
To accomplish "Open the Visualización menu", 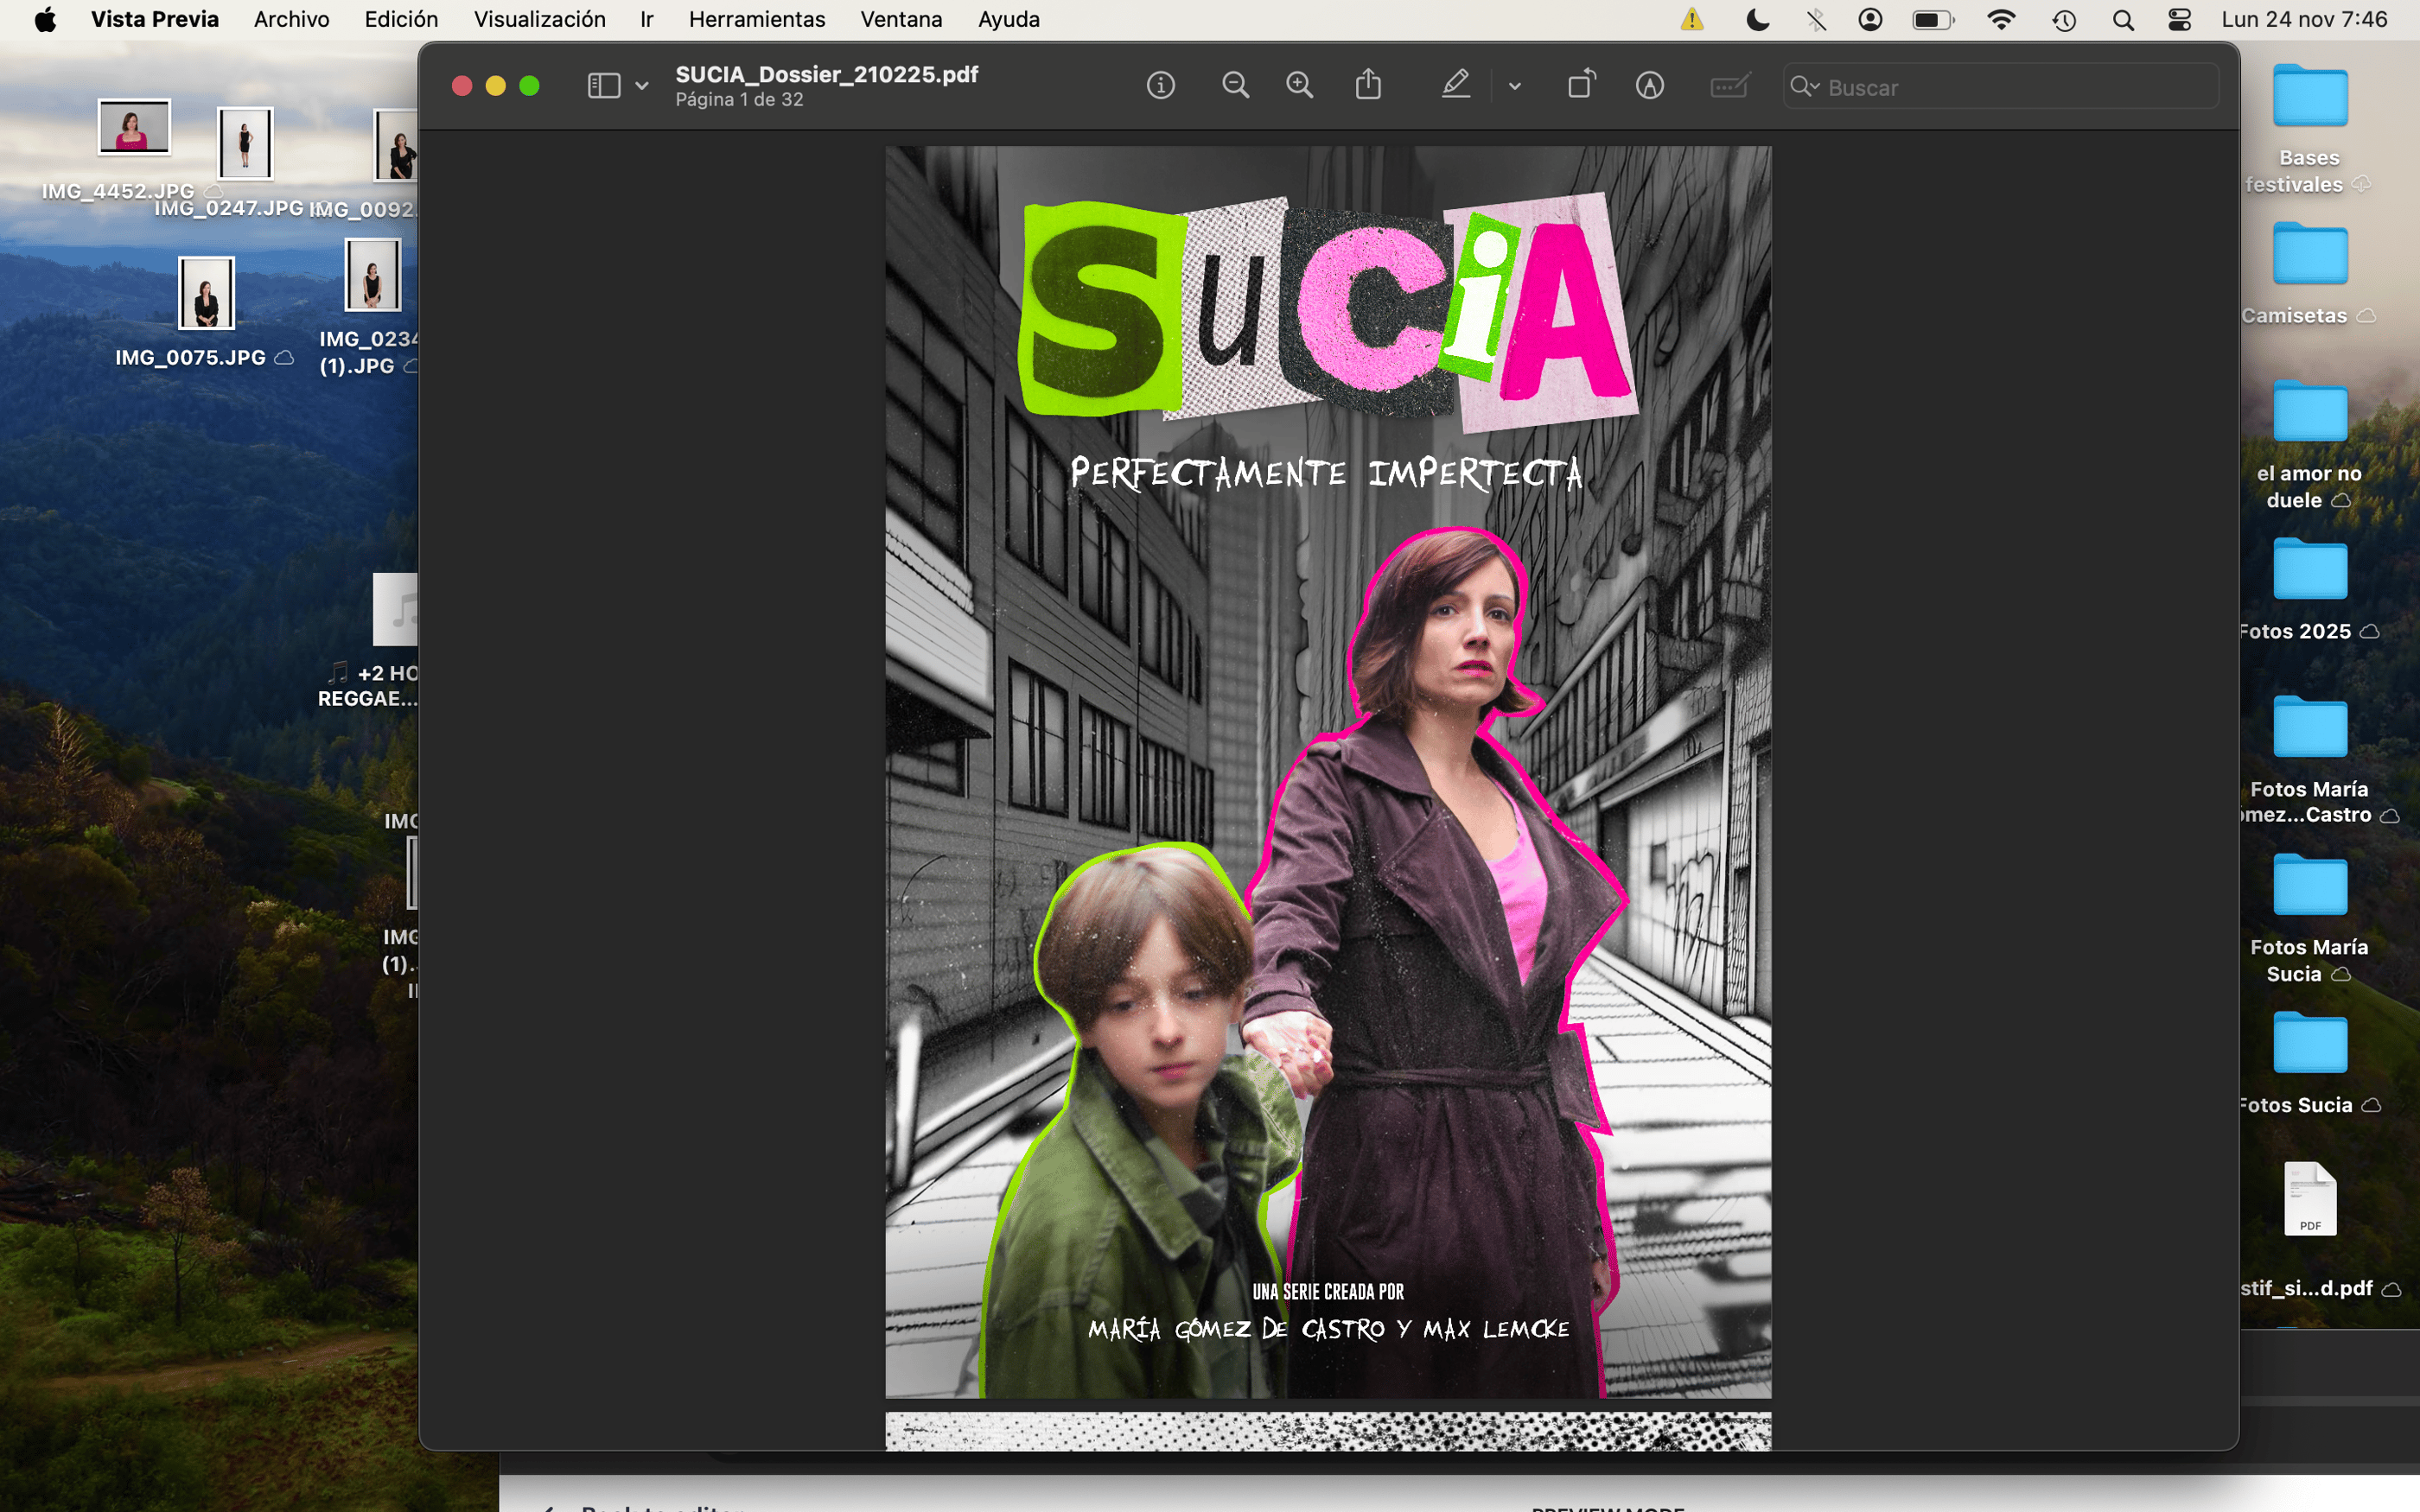I will [x=539, y=19].
